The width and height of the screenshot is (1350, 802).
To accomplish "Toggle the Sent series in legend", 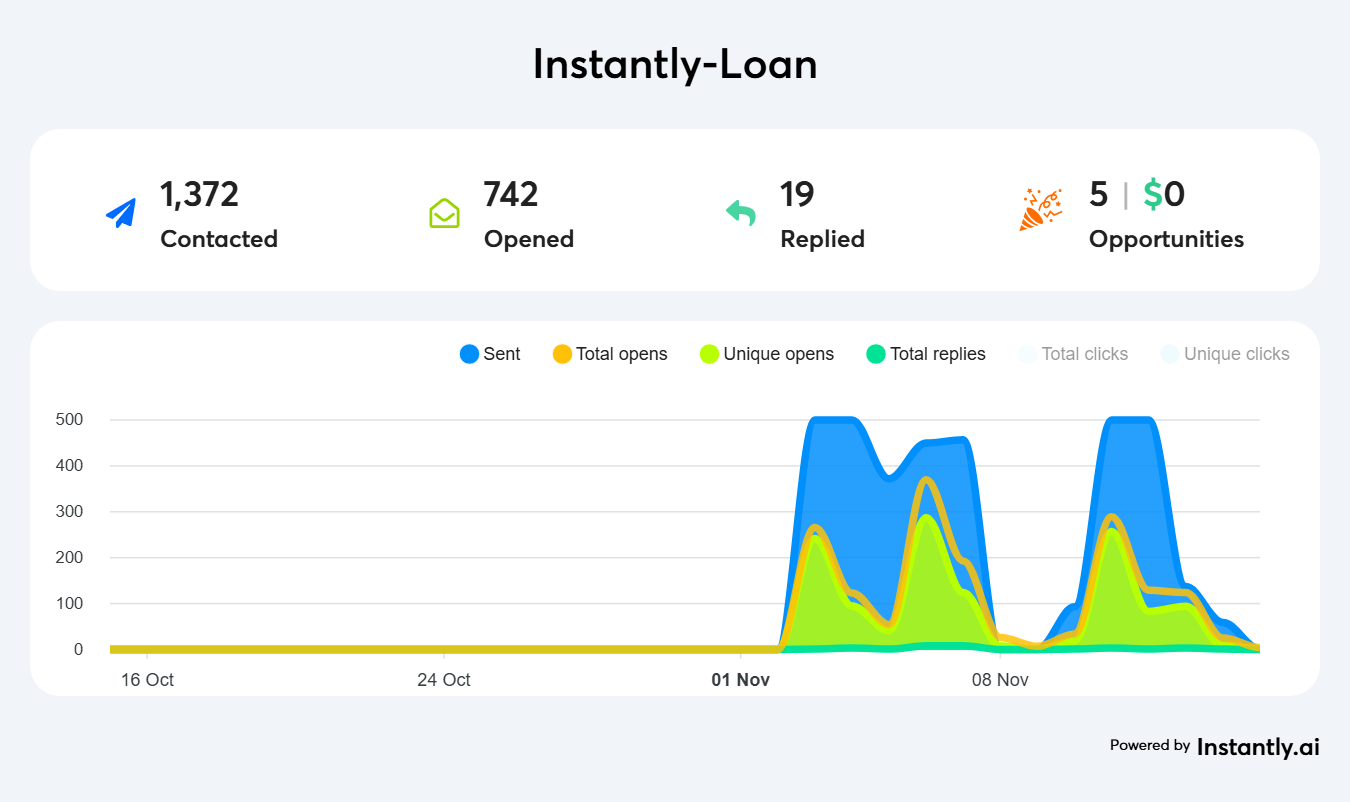I will [x=490, y=354].
